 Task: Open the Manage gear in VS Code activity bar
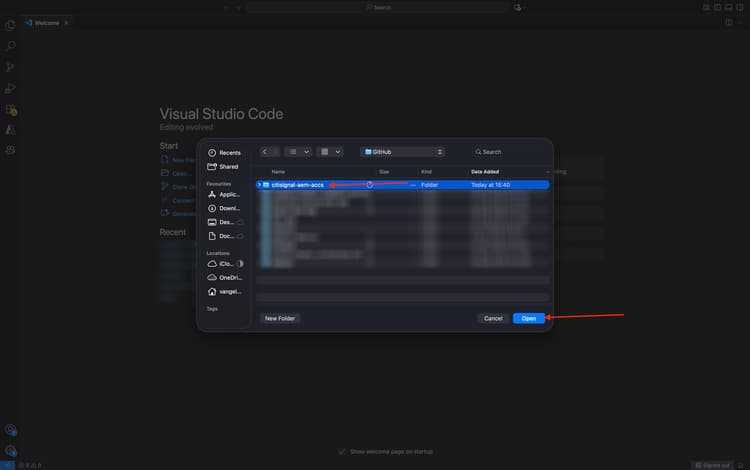11,450
